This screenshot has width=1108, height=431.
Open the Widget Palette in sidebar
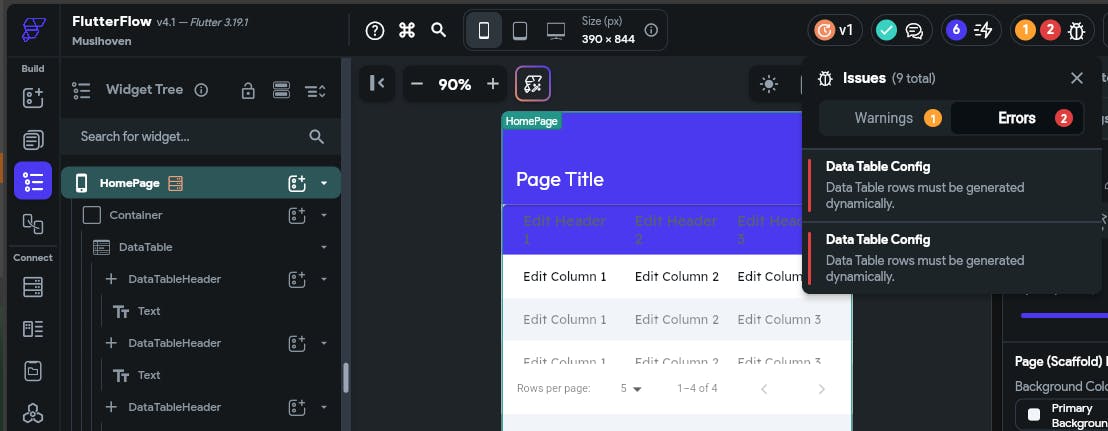pos(33,98)
